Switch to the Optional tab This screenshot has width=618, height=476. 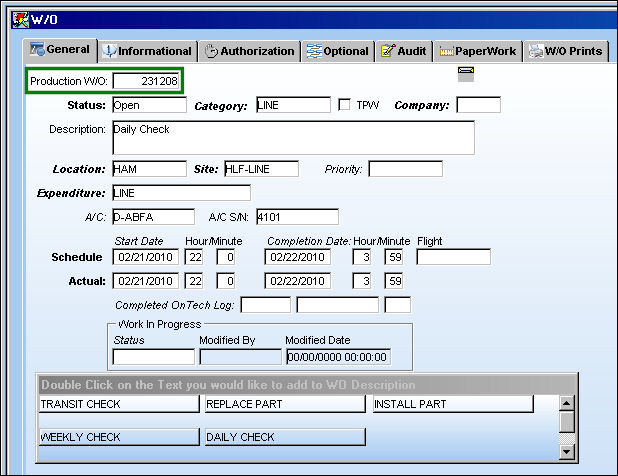point(338,51)
